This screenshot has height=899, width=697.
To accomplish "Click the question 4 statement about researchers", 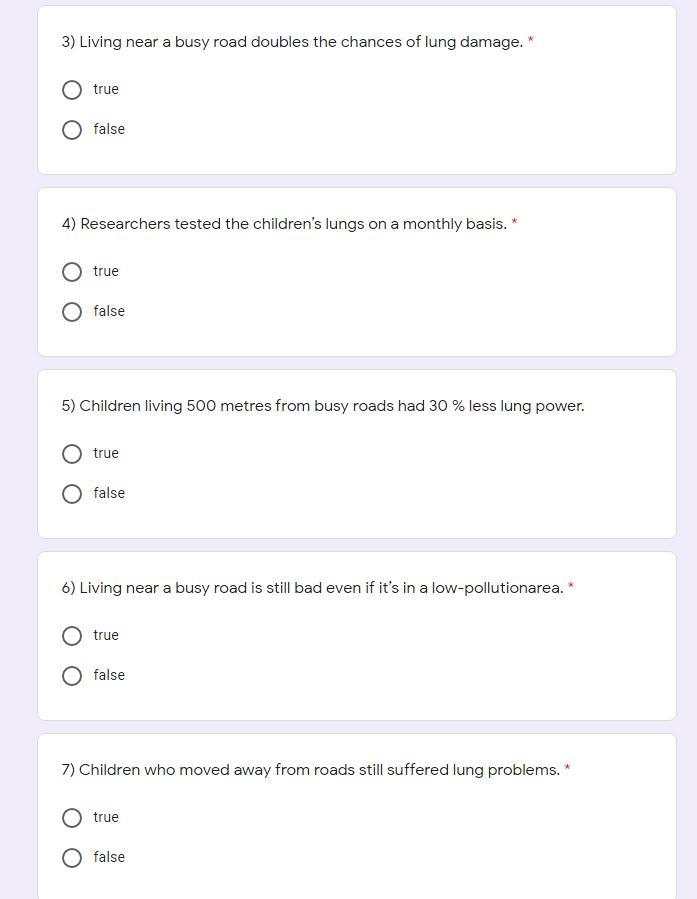I will coord(283,224).
